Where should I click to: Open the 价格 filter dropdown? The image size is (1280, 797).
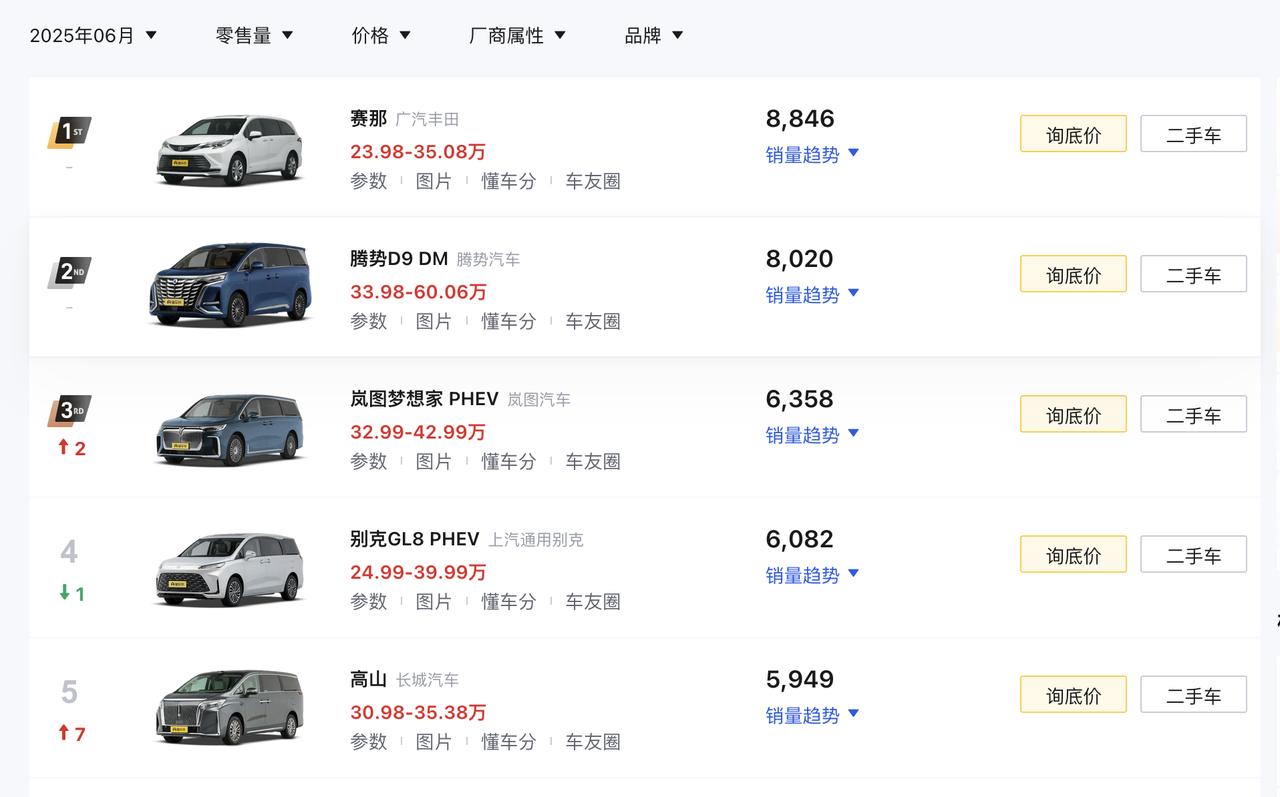pos(381,35)
